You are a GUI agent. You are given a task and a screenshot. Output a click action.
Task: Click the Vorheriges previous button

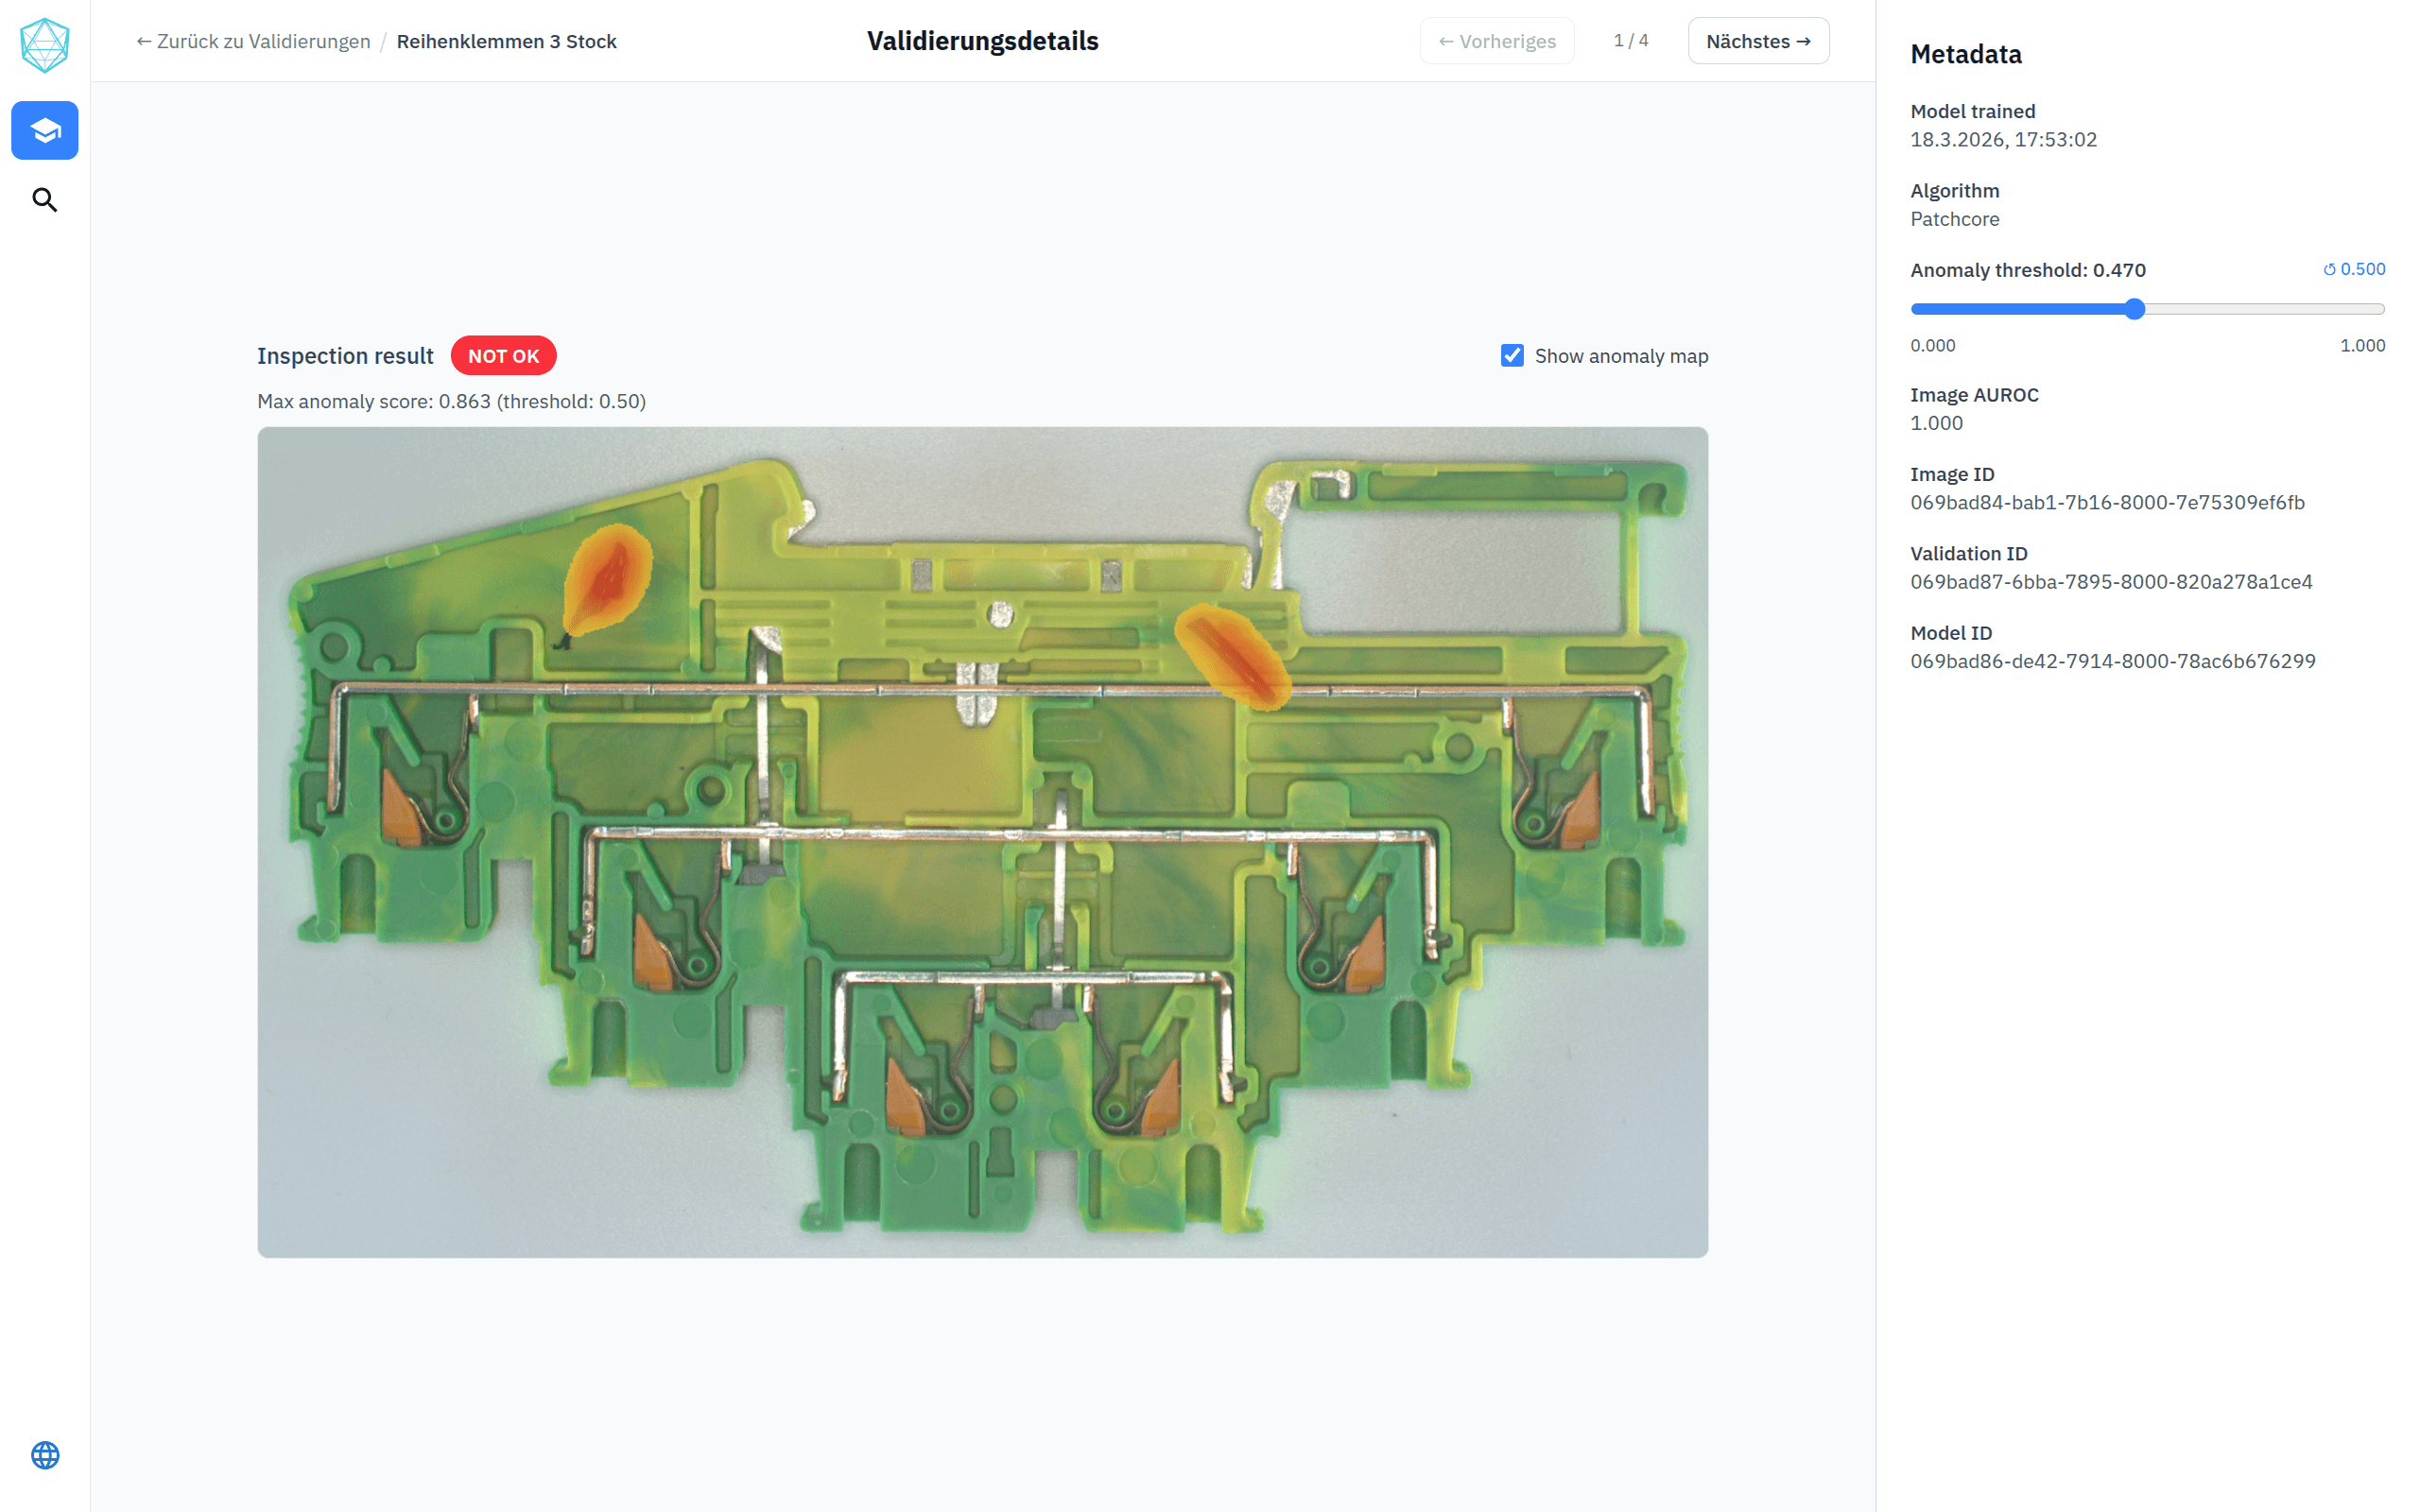click(1497, 41)
